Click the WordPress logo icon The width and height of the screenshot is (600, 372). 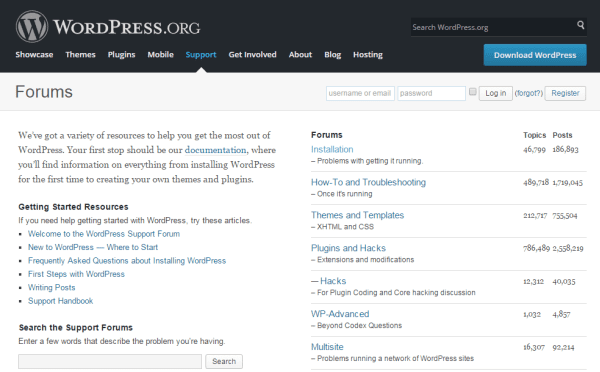click(32, 26)
